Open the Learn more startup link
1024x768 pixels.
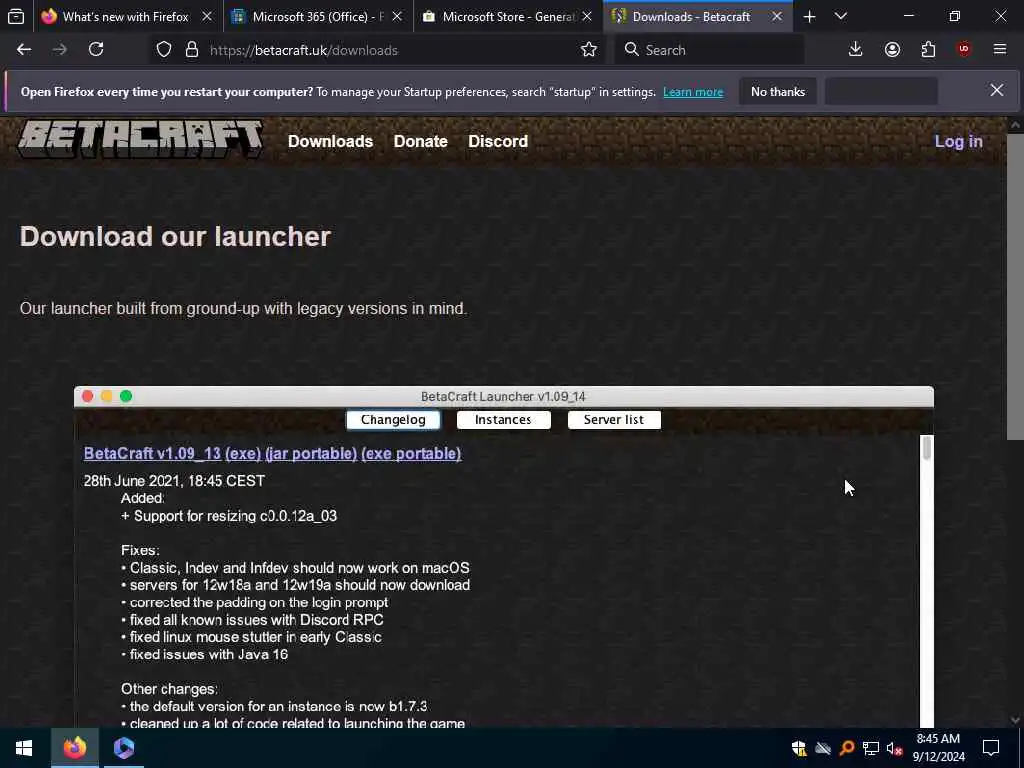click(693, 92)
